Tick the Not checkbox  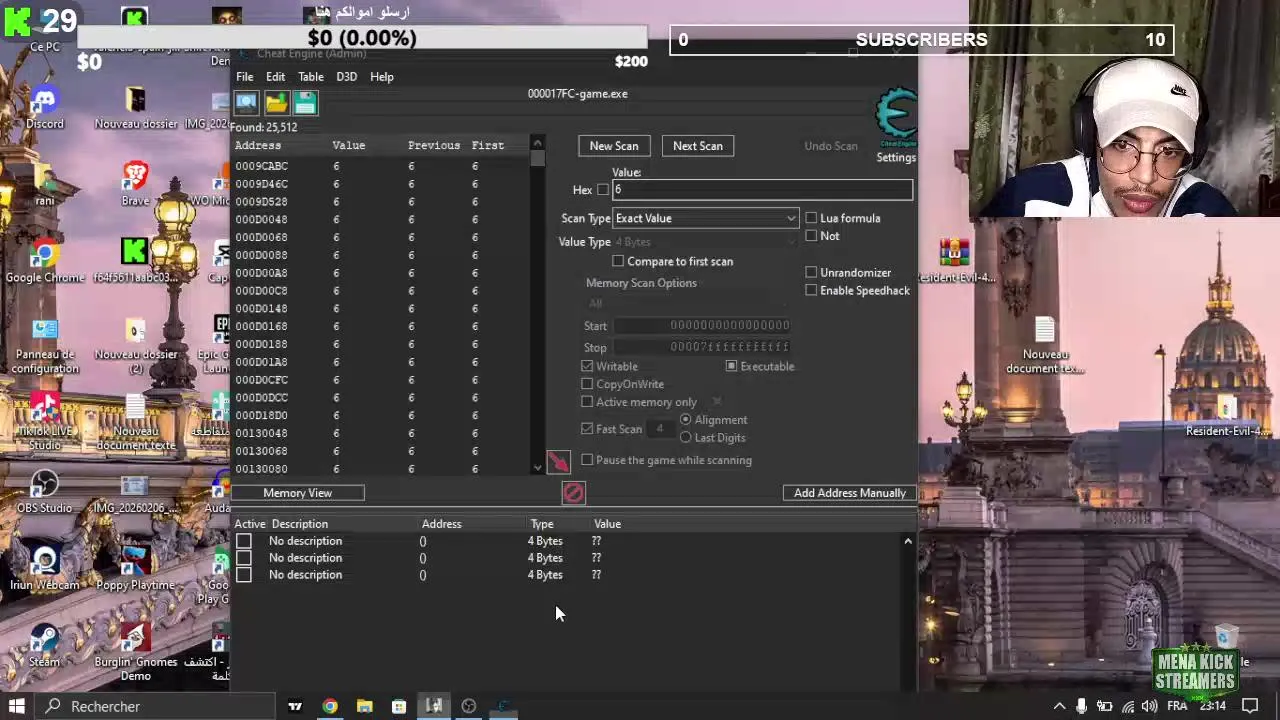tap(811, 236)
